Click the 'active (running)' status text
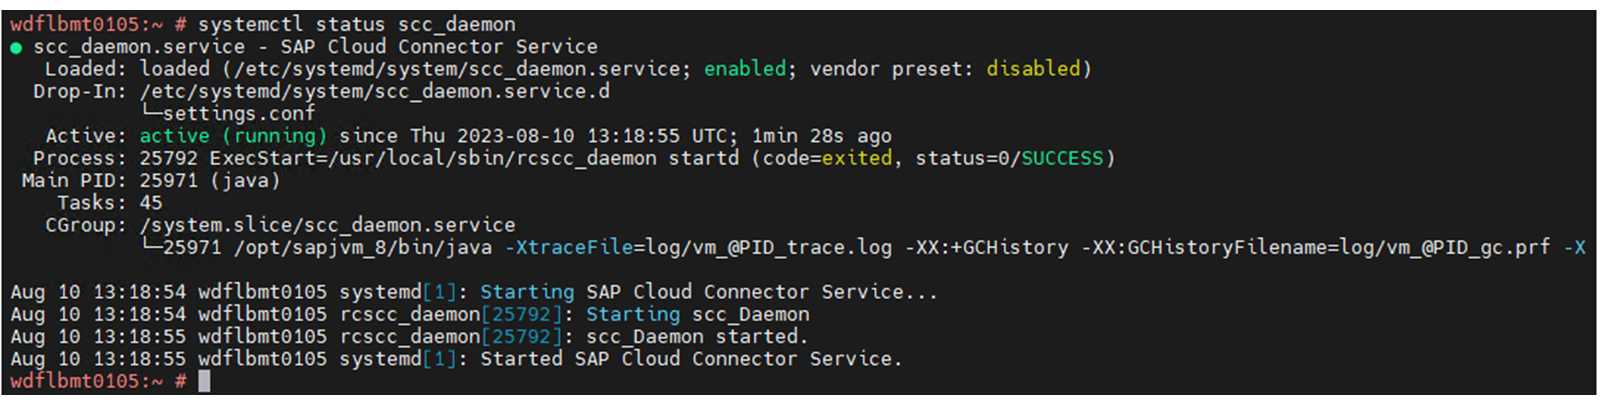 (x=233, y=136)
